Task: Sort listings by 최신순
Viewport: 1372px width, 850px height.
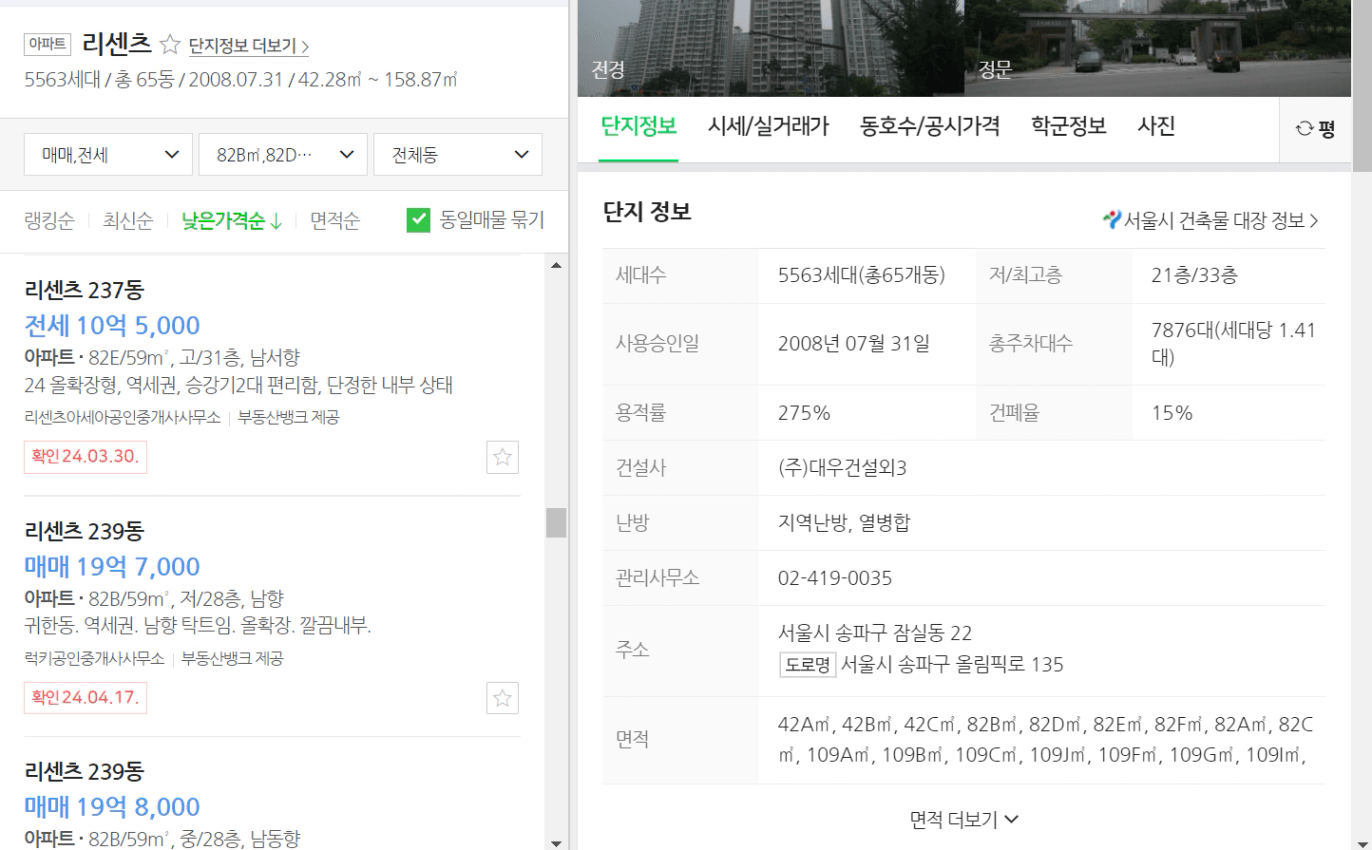Action: click(x=128, y=221)
